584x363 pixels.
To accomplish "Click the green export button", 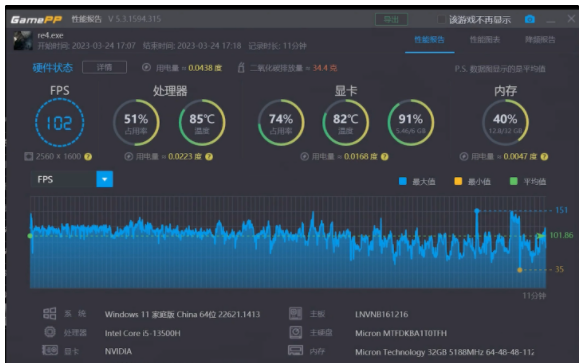I will pyautogui.click(x=391, y=19).
